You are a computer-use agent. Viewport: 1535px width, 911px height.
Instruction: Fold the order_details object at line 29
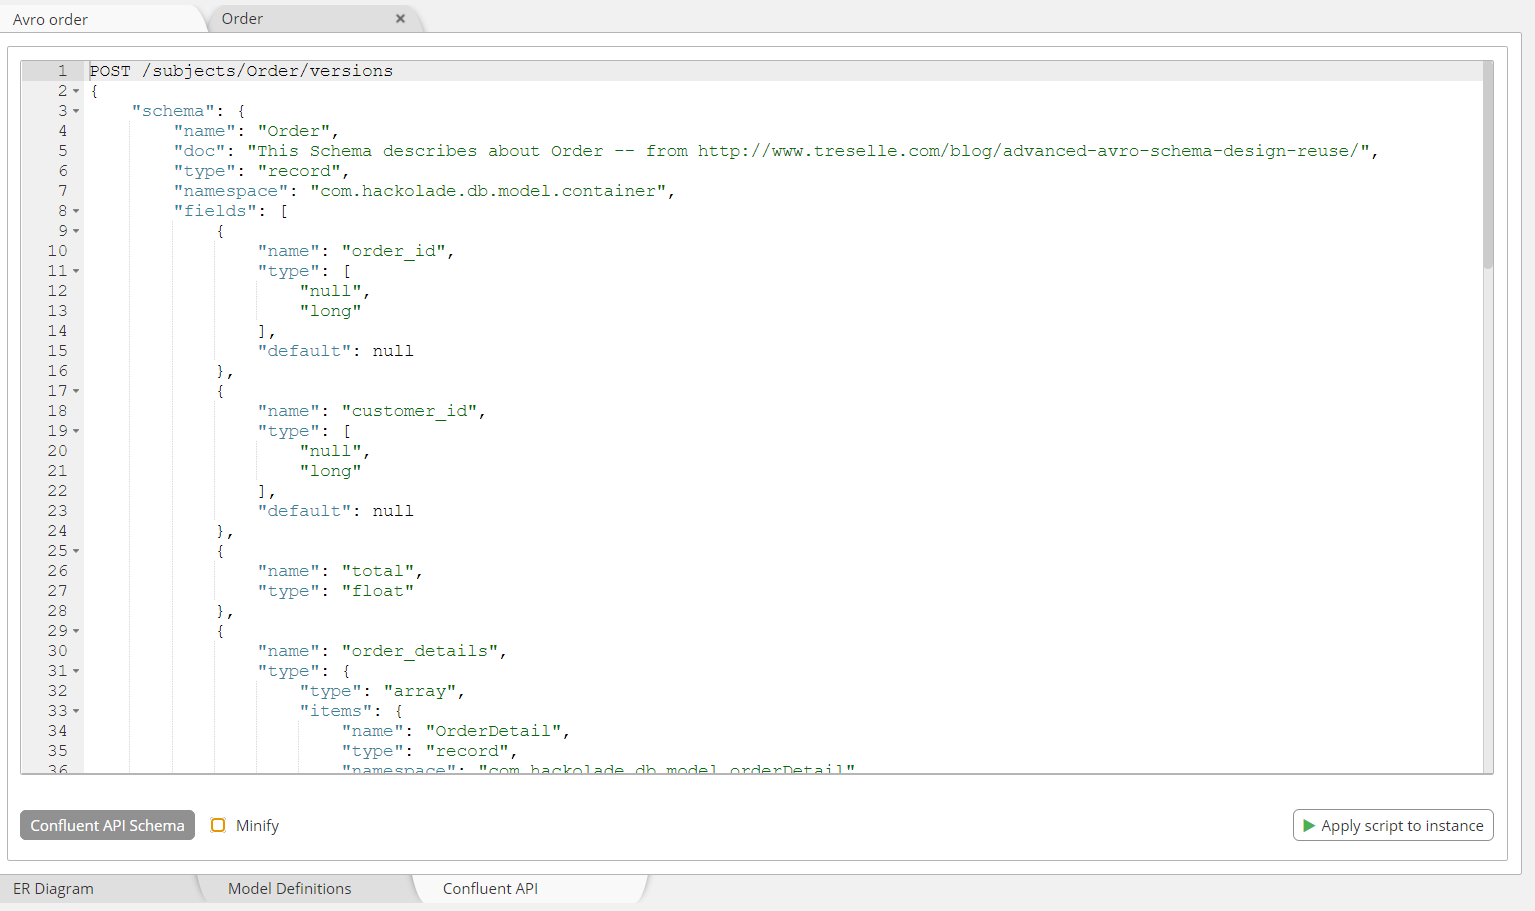pos(76,631)
